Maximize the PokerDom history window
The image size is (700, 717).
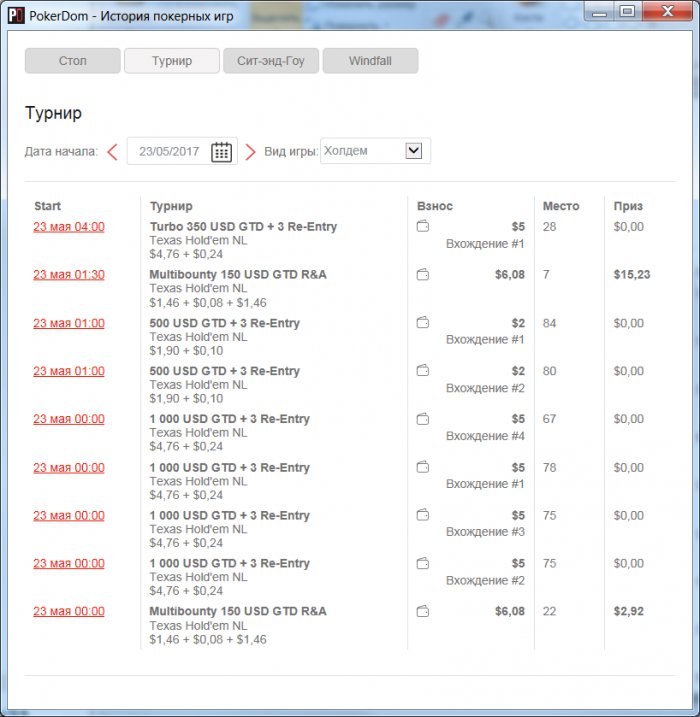(x=627, y=11)
